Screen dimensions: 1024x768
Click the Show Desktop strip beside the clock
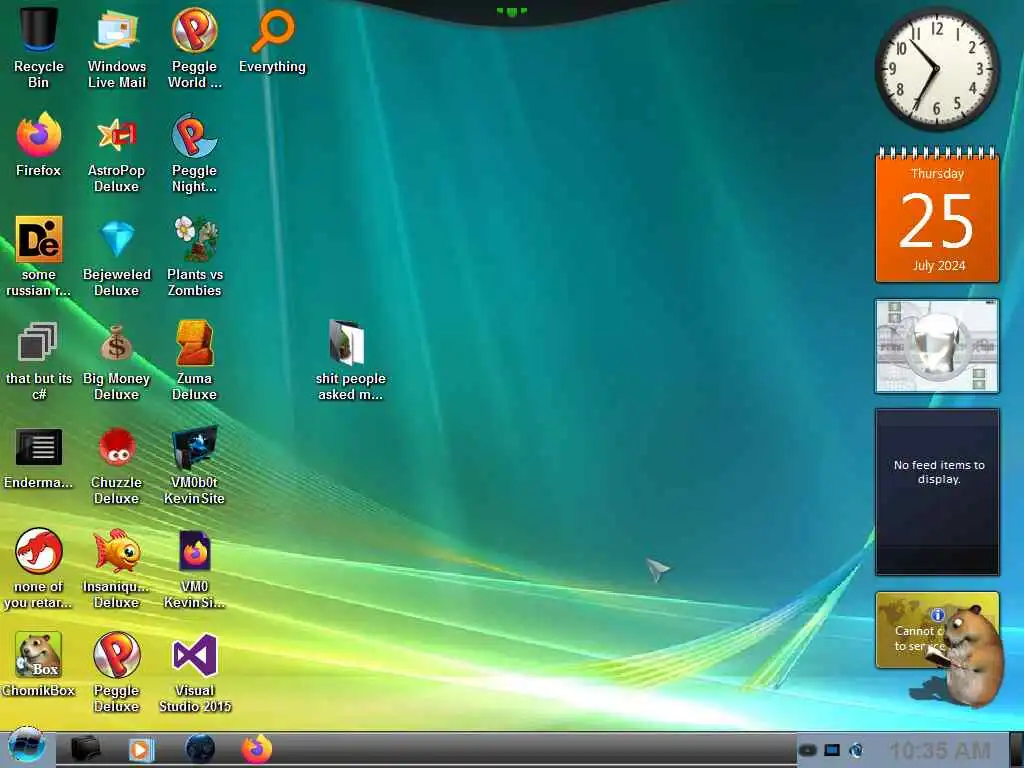click(1016, 750)
